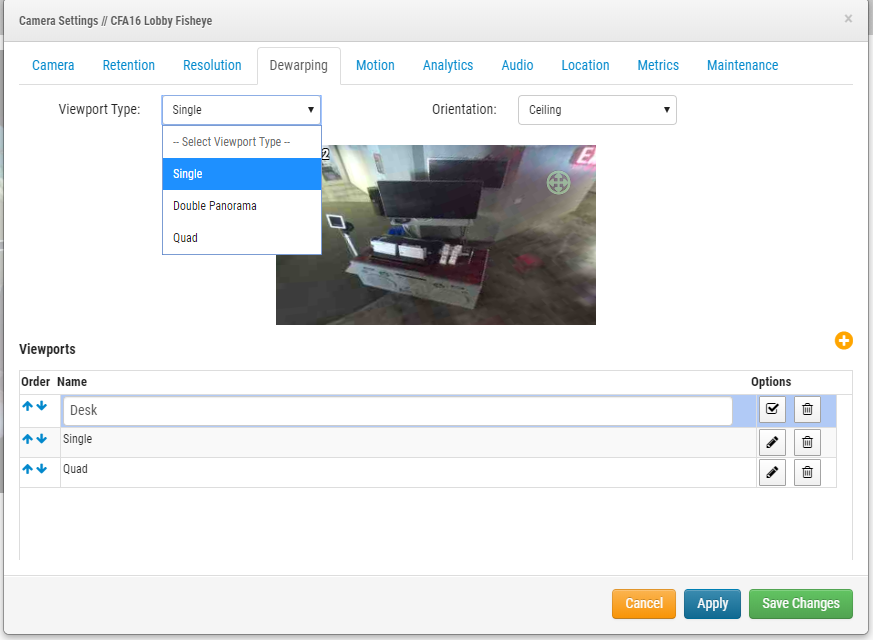
Task: Edit the Quad viewport name
Action: point(772,472)
